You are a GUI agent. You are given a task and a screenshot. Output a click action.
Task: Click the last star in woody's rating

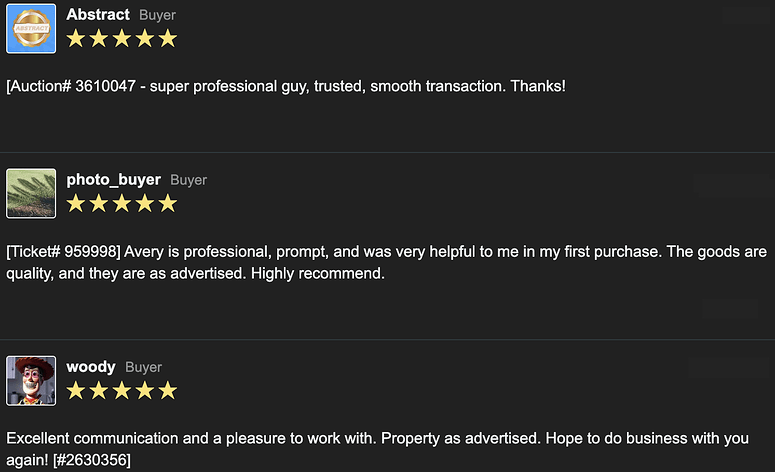click(168, 390)
